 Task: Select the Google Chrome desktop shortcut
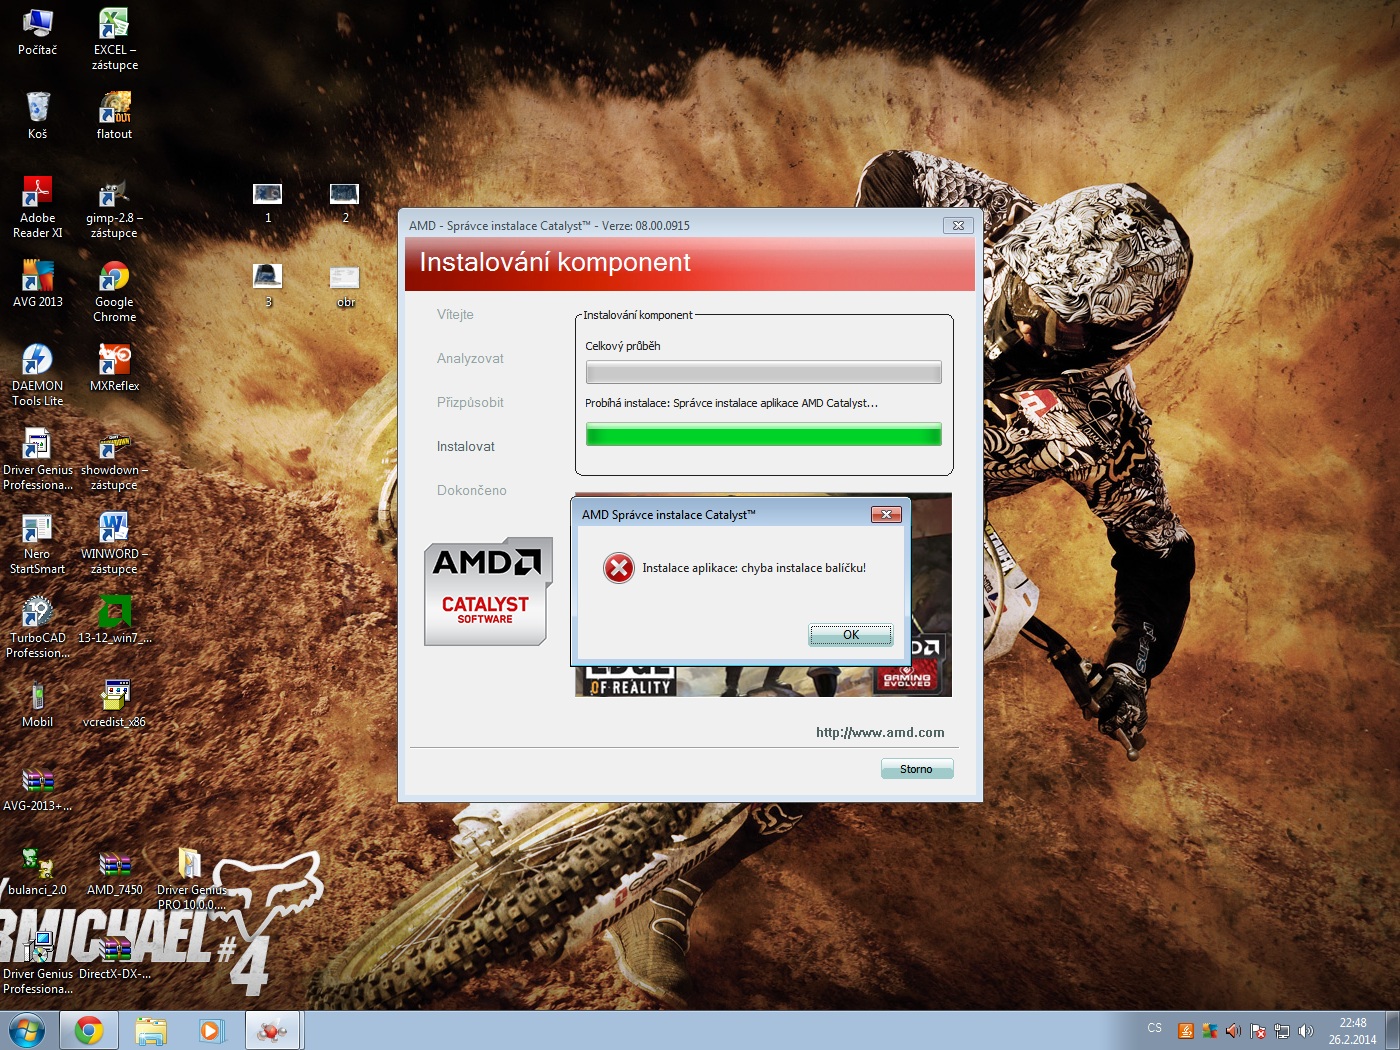pos(114,291)
